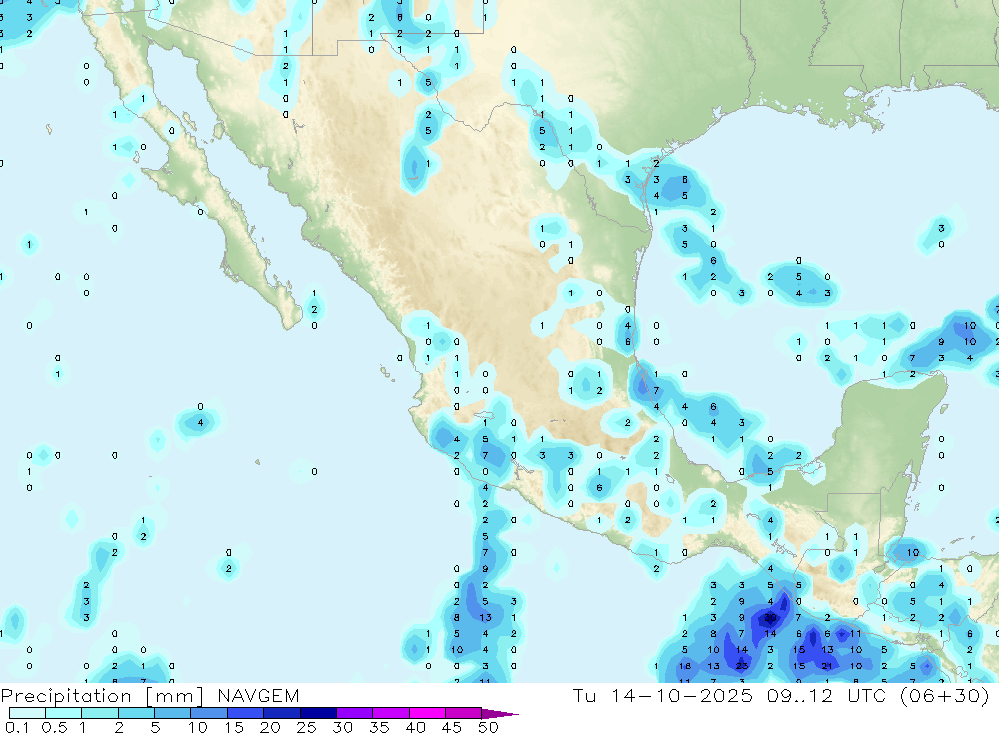Click the '25' legend scale label
The height and width of the screenshot is (733, 1000).
point(307,727)
